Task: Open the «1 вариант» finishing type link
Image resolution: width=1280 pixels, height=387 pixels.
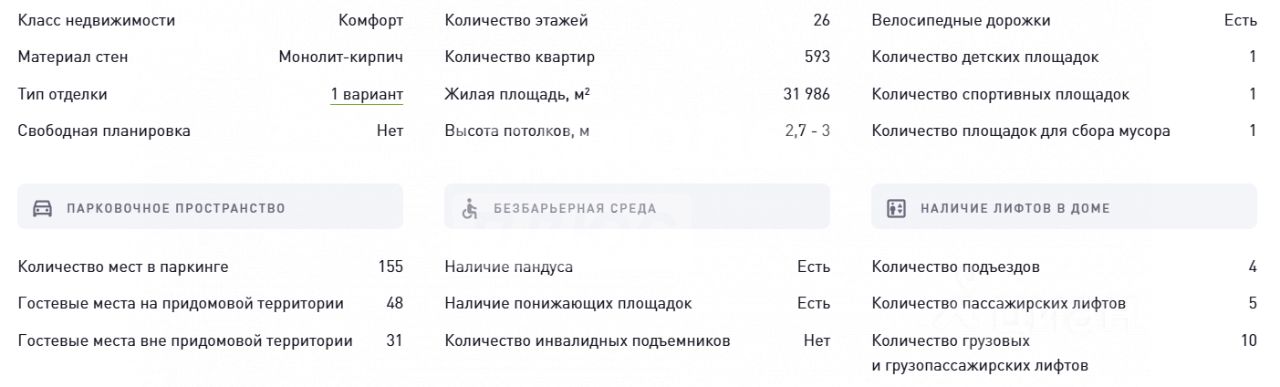Action: (x=367, y=94)
